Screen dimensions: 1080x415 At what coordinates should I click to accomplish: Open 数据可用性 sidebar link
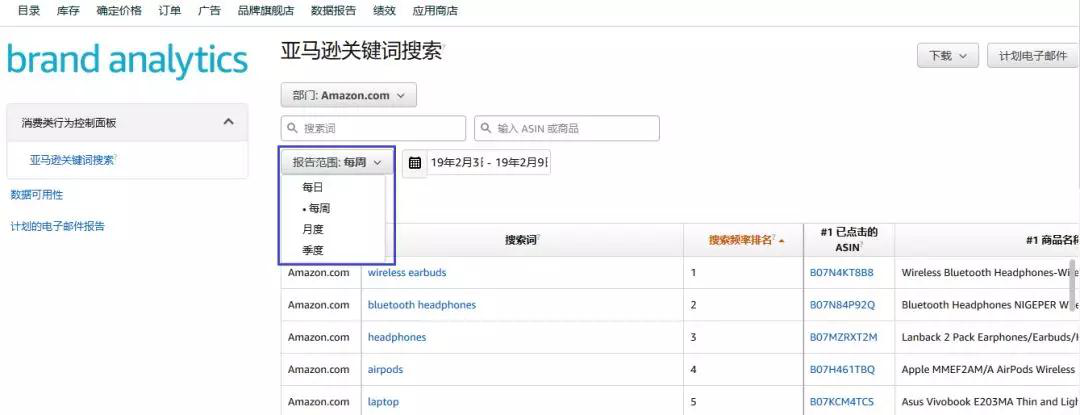click(36, 195)
